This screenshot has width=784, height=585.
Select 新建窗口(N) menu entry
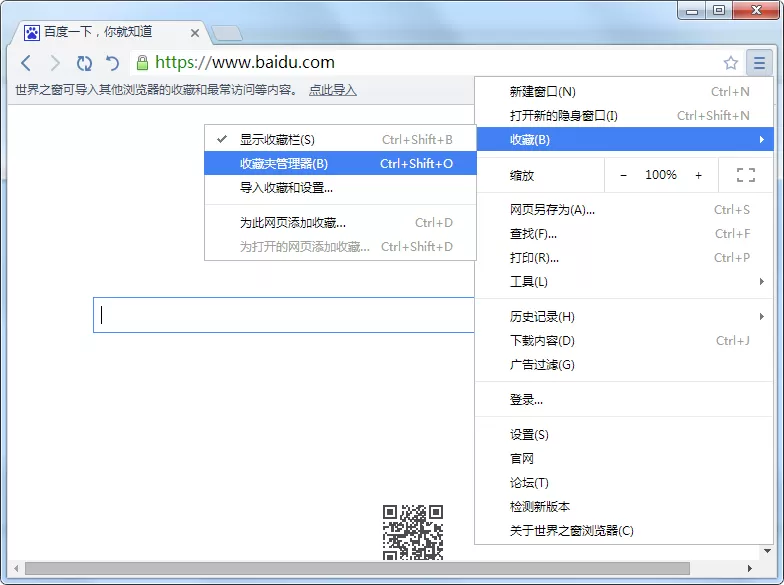[624, 92]
